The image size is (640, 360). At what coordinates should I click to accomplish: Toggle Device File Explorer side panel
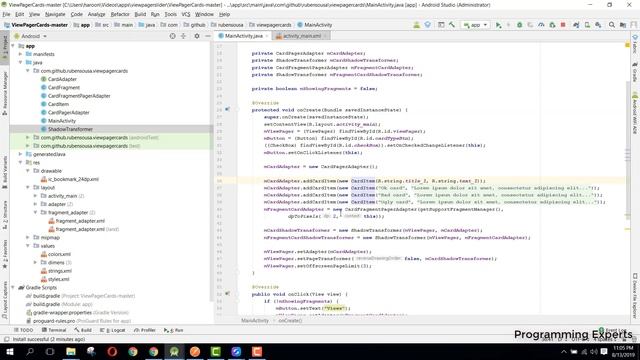(635, 296)
